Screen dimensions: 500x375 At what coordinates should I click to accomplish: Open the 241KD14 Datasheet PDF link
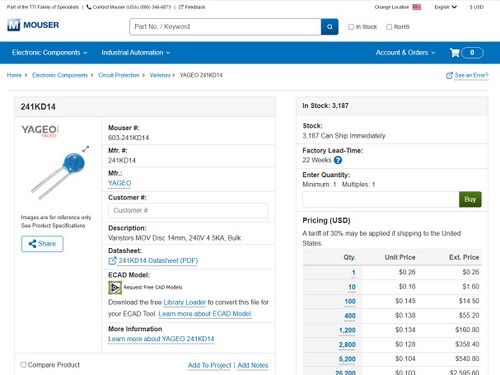158,261
